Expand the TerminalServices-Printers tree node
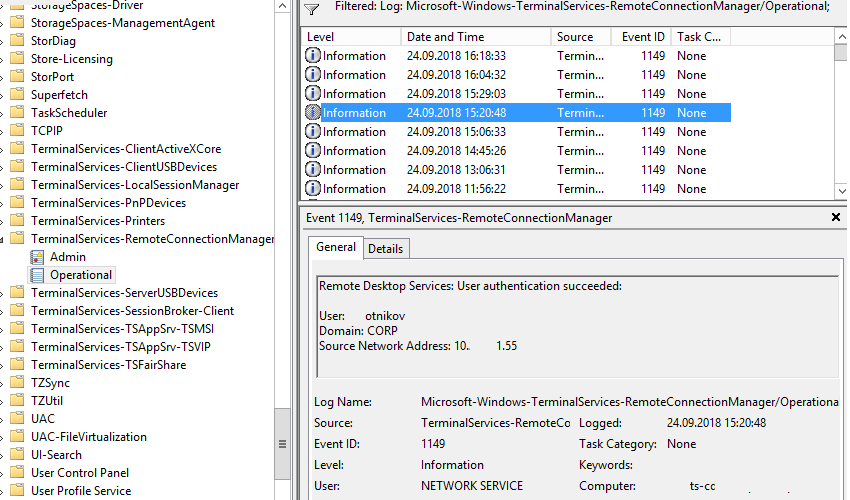Image resolution: width=850 pixels, height=500 pixels. (4, 221)
